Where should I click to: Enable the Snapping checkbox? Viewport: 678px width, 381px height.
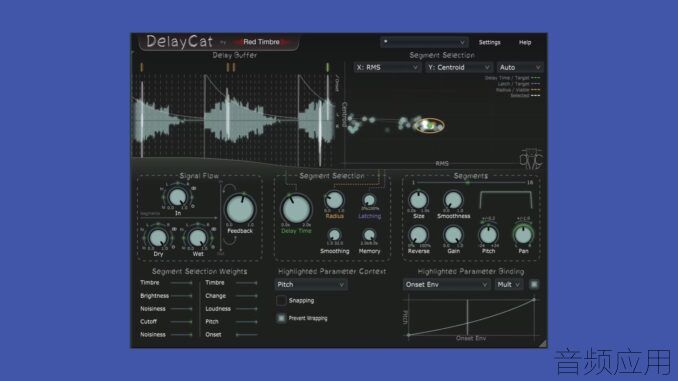coord(281,300)
